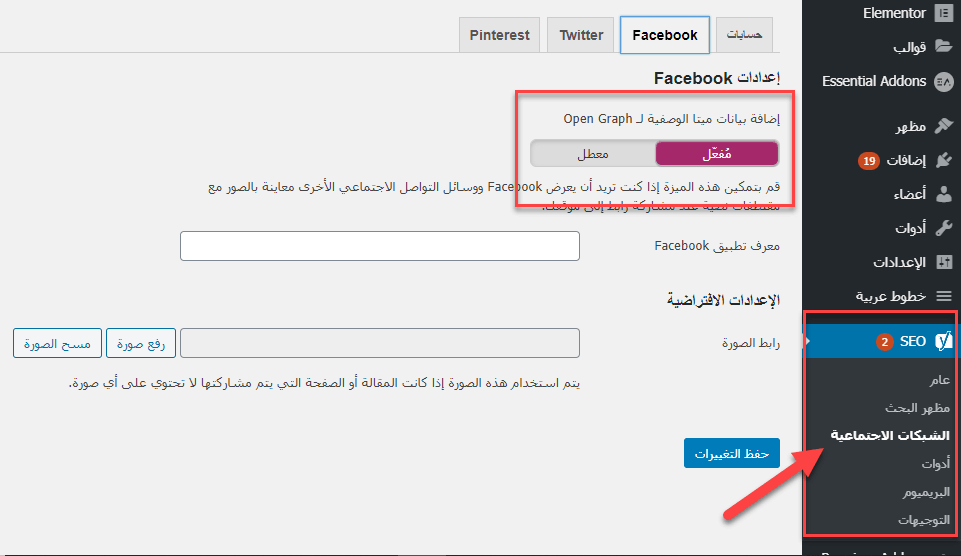
Task: Click the 19 updates badge on إضافات
Action: pyautogui.click(x=868, y=161)
